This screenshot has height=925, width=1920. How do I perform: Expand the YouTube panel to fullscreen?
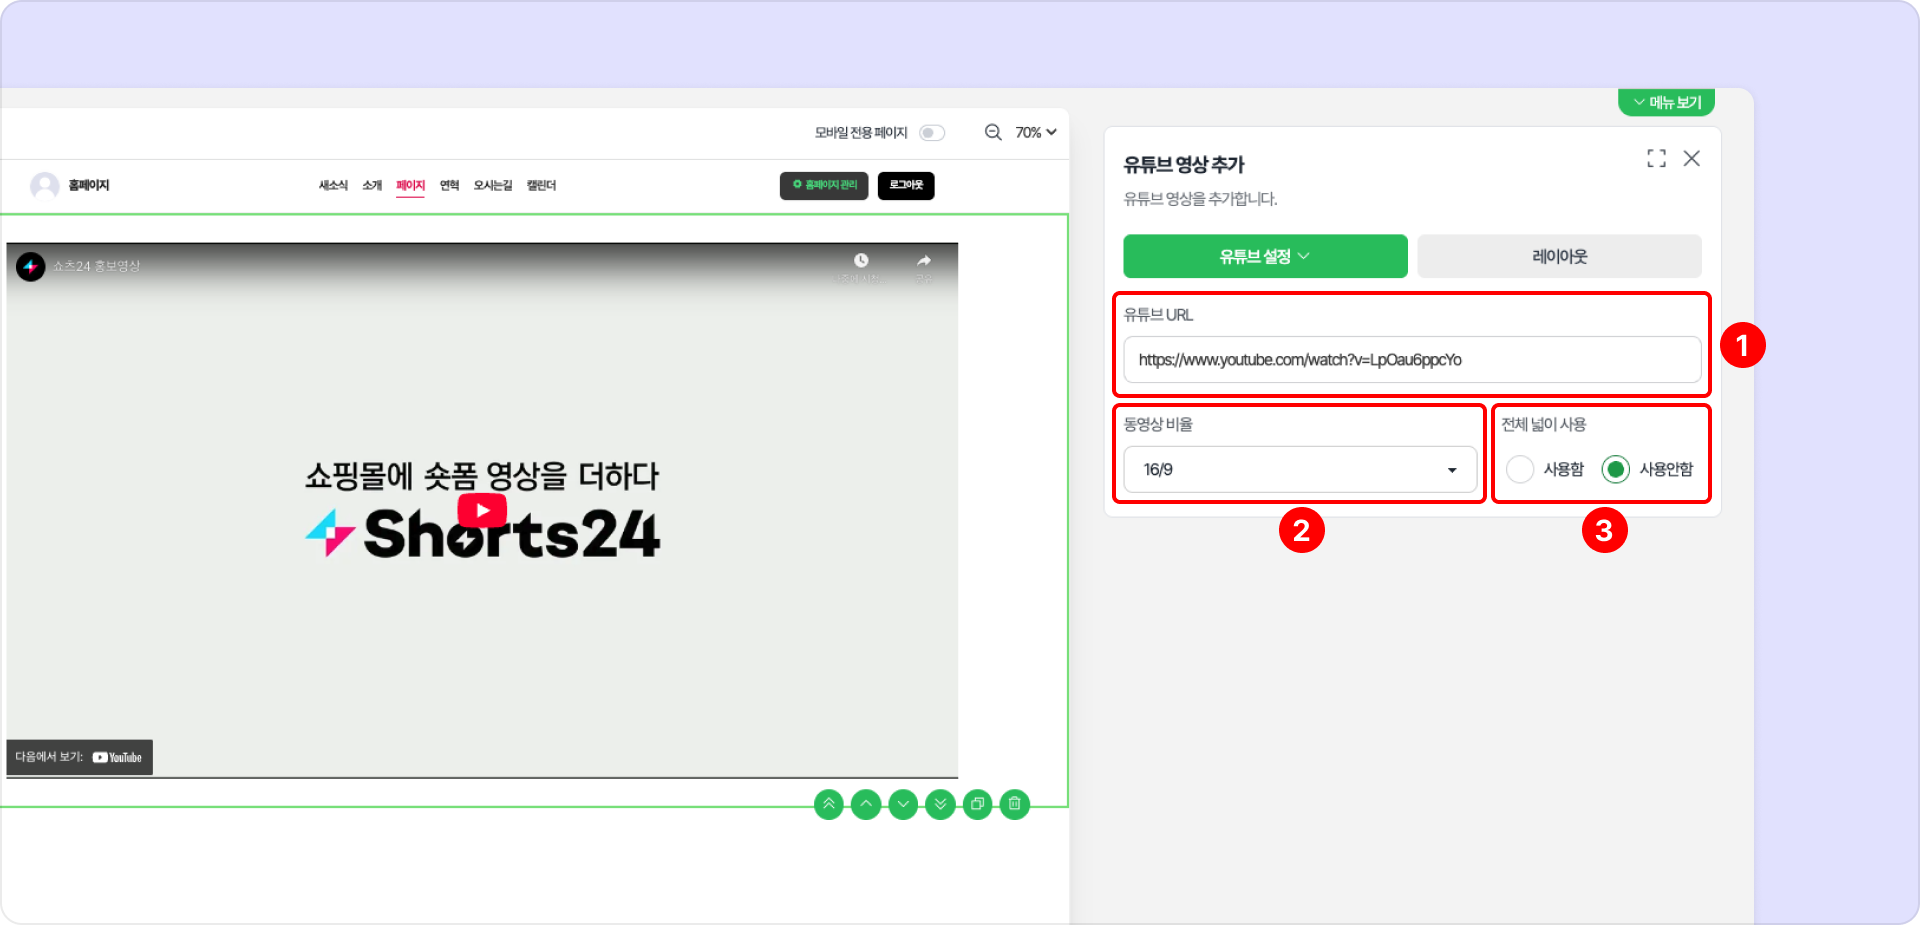tap(1656, 158)
